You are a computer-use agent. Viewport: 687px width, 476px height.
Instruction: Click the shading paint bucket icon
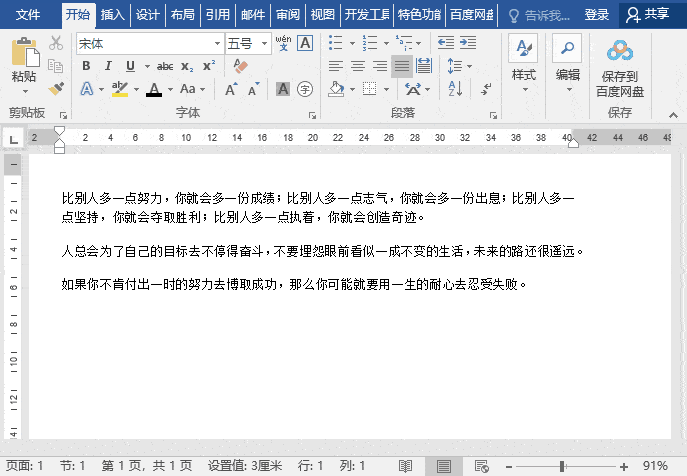click(336, 89)
